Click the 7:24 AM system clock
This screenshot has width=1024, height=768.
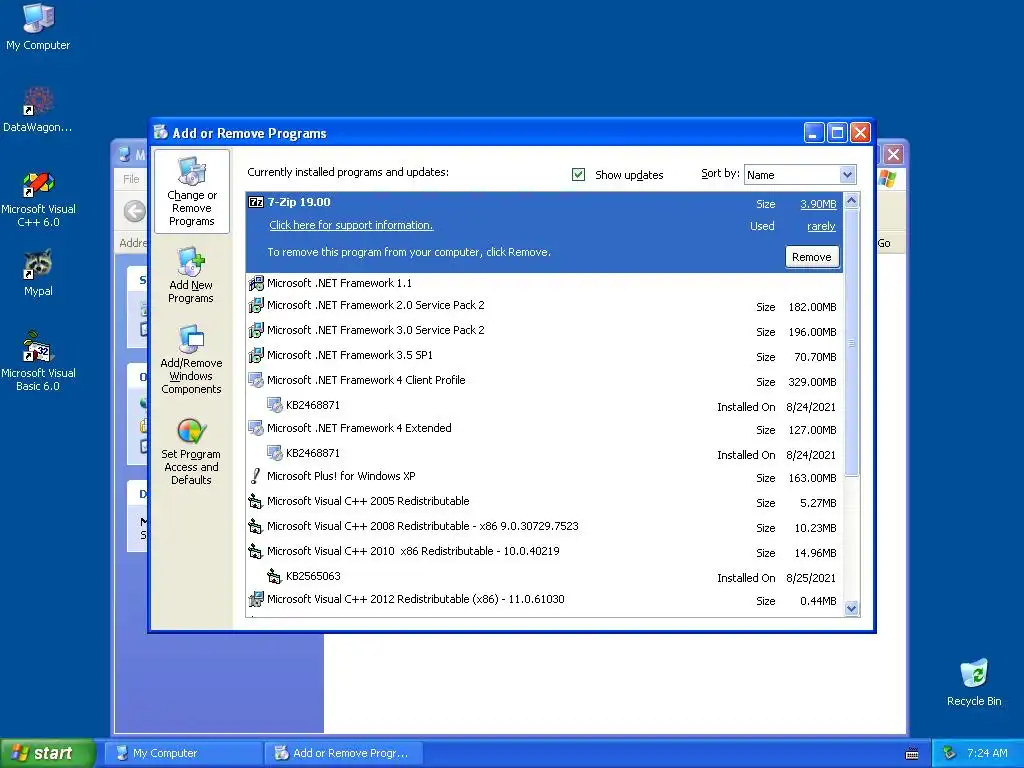[987, 753]
